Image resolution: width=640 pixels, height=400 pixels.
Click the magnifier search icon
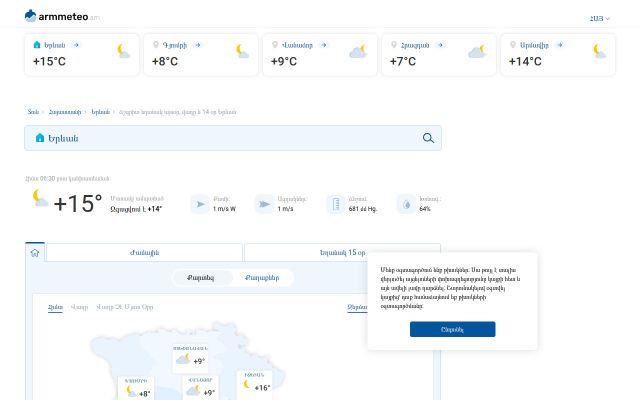(428, 138)
